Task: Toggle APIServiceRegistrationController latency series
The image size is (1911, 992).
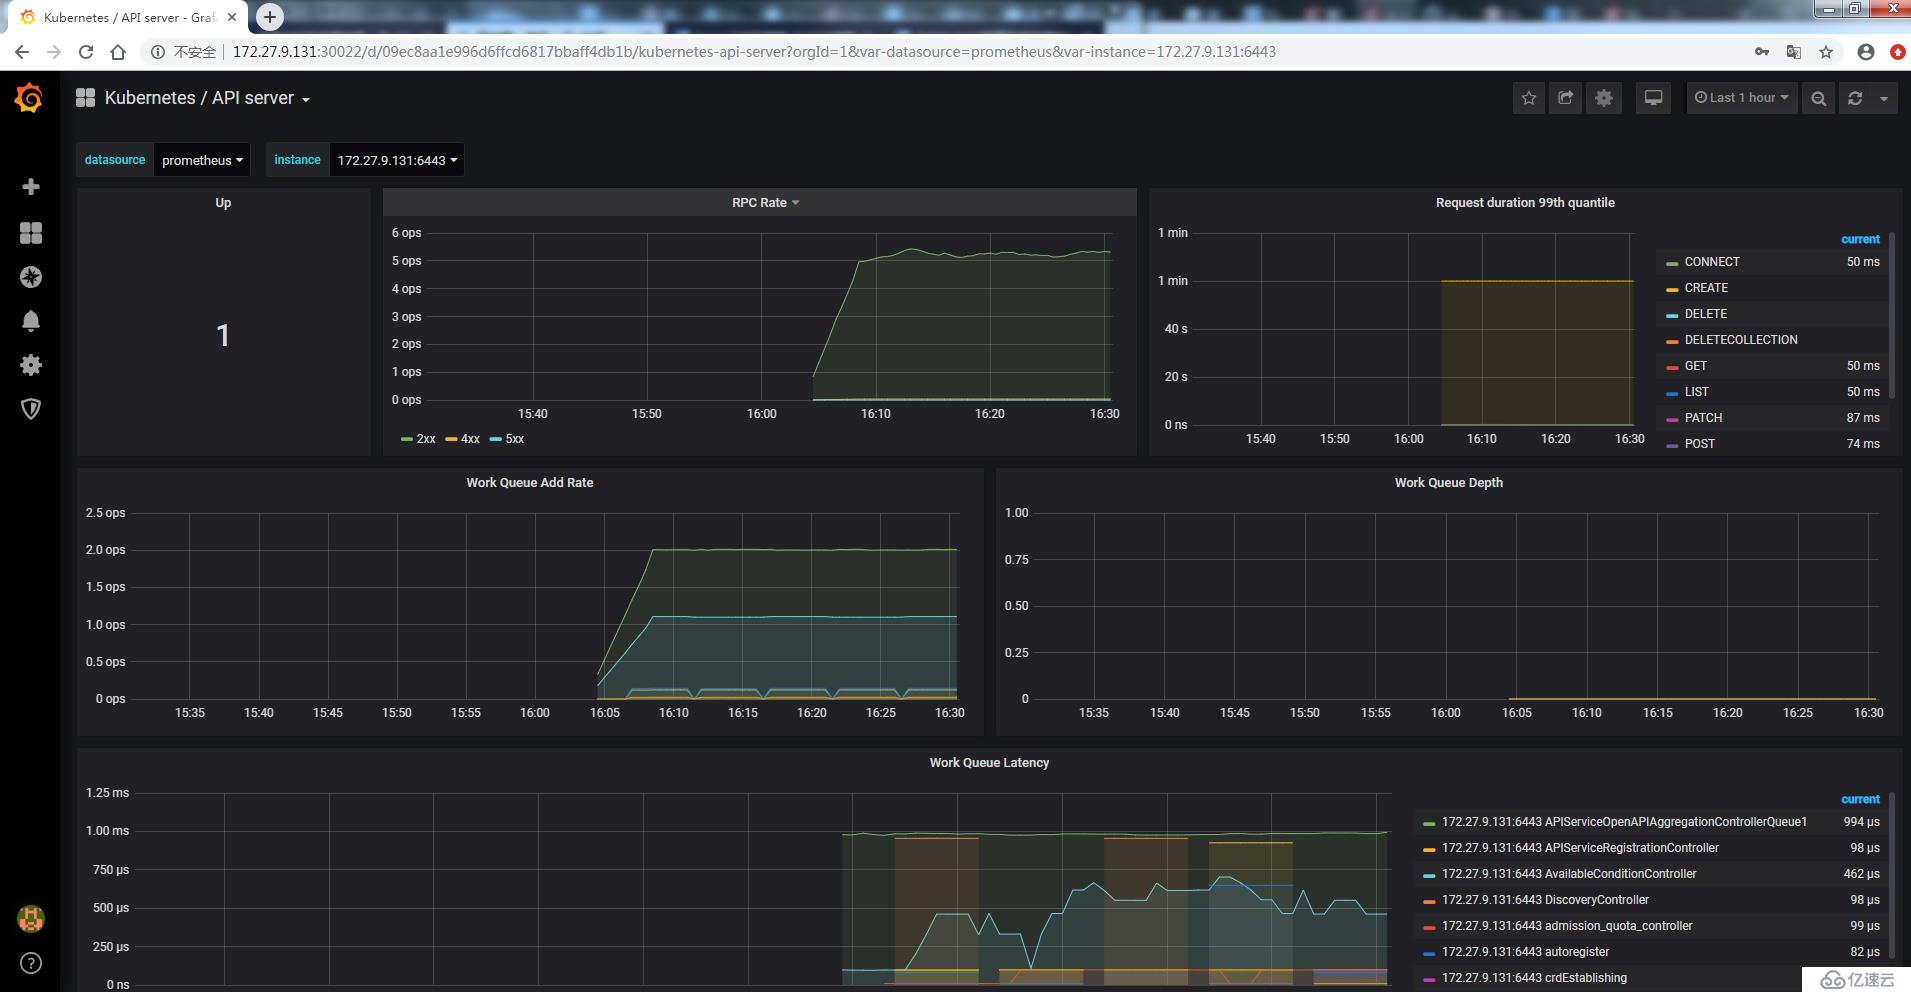Action: [x=1580, y=848]
